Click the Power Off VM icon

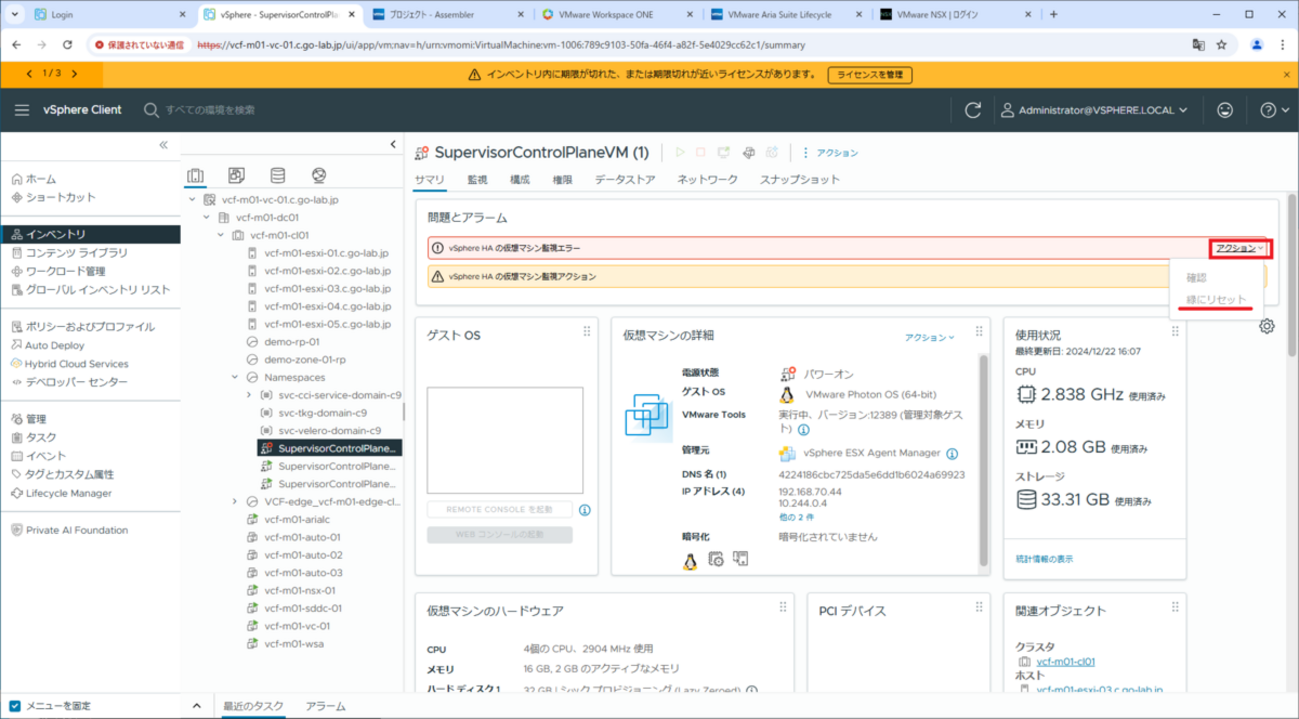(701, 153)
